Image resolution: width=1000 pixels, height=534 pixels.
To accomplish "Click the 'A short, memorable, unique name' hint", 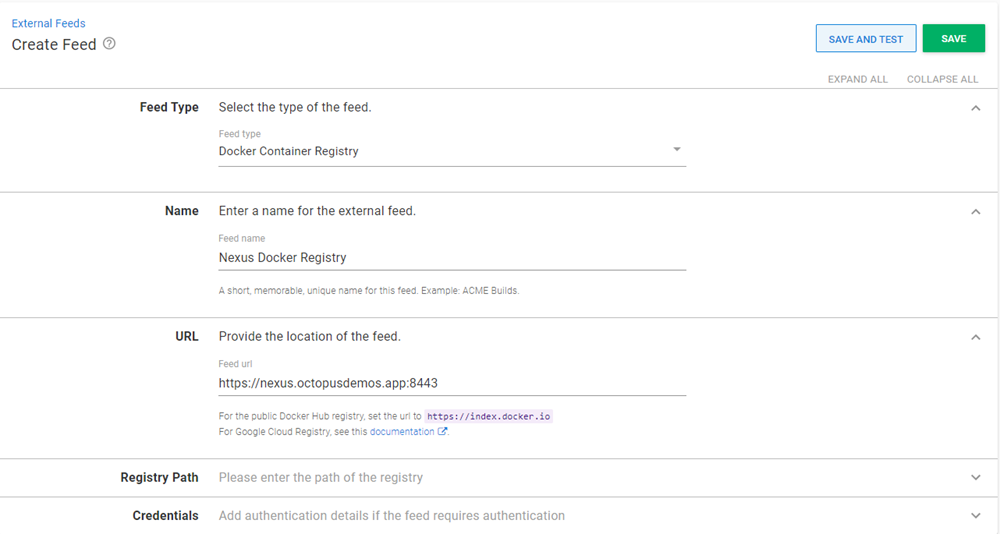I will coord(369,290).
